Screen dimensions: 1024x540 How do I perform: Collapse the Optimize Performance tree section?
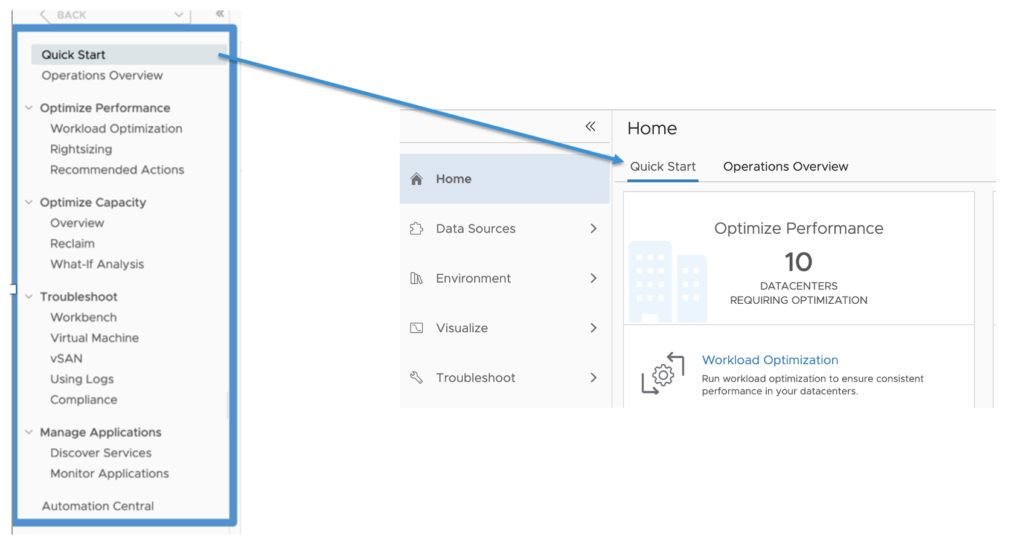(x=29, y=108)
